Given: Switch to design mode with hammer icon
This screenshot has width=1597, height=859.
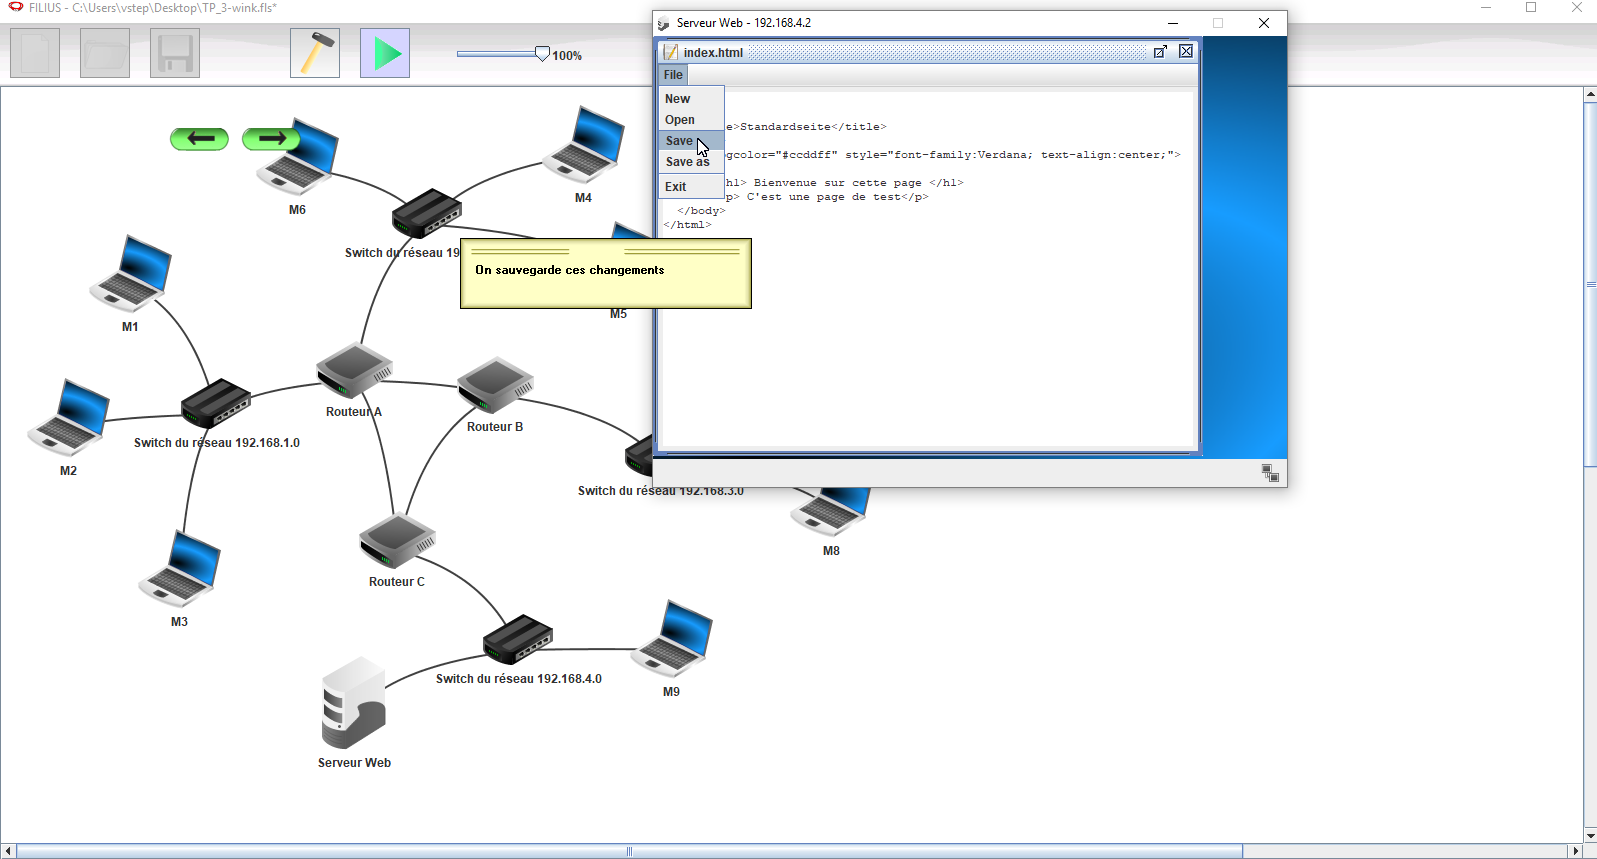Looking at the screenshot, I should [315, 53].
